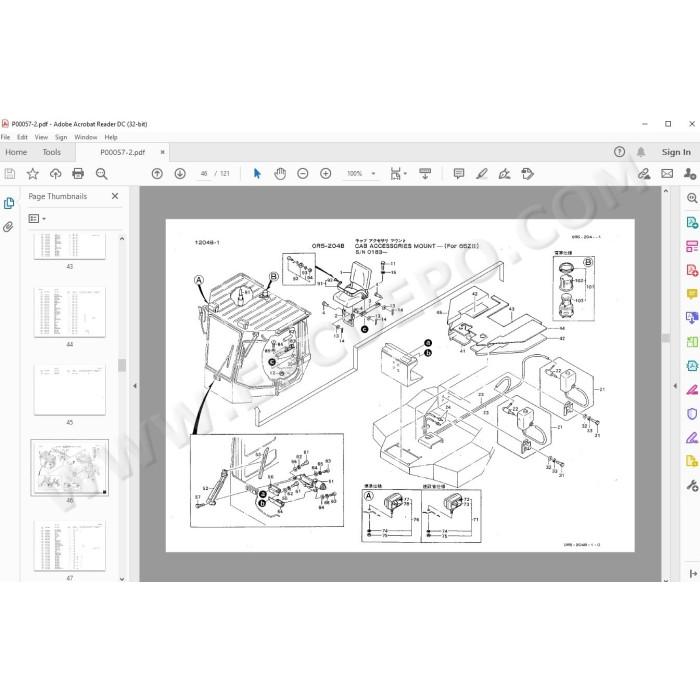Click the Share link pen icon
Viewport: 700px width, 700px height.
644,174
